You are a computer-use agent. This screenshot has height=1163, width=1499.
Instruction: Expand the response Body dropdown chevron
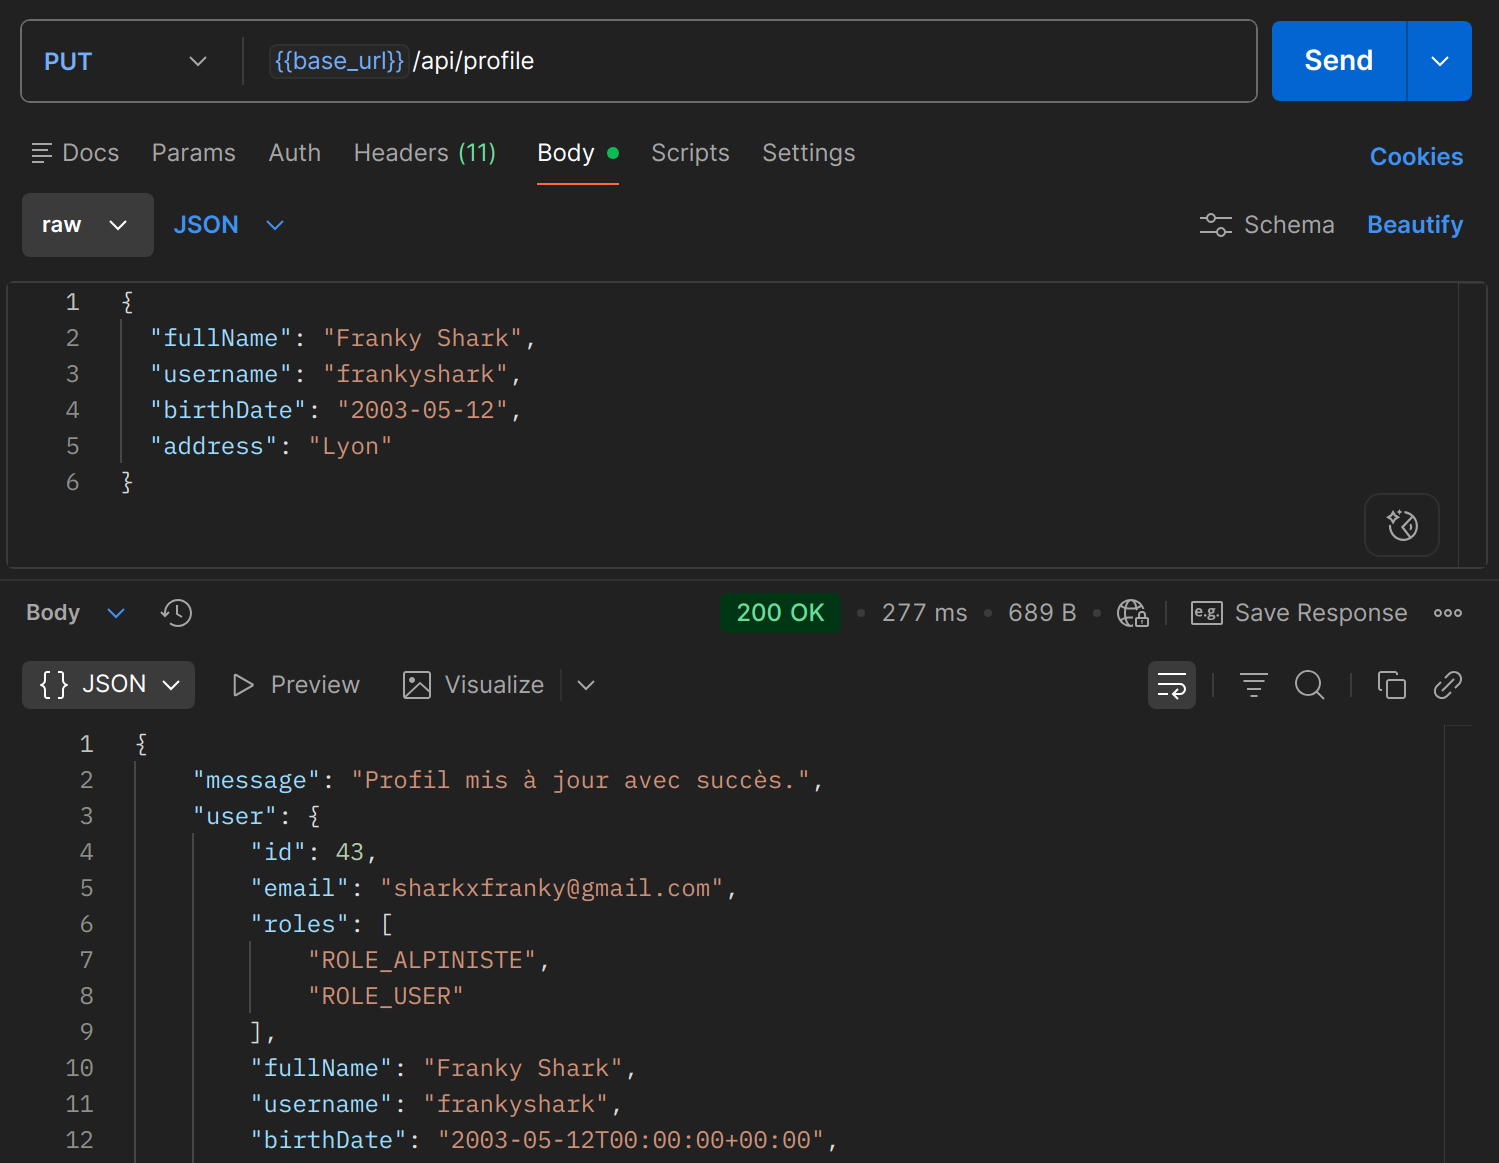pos(116,613)
